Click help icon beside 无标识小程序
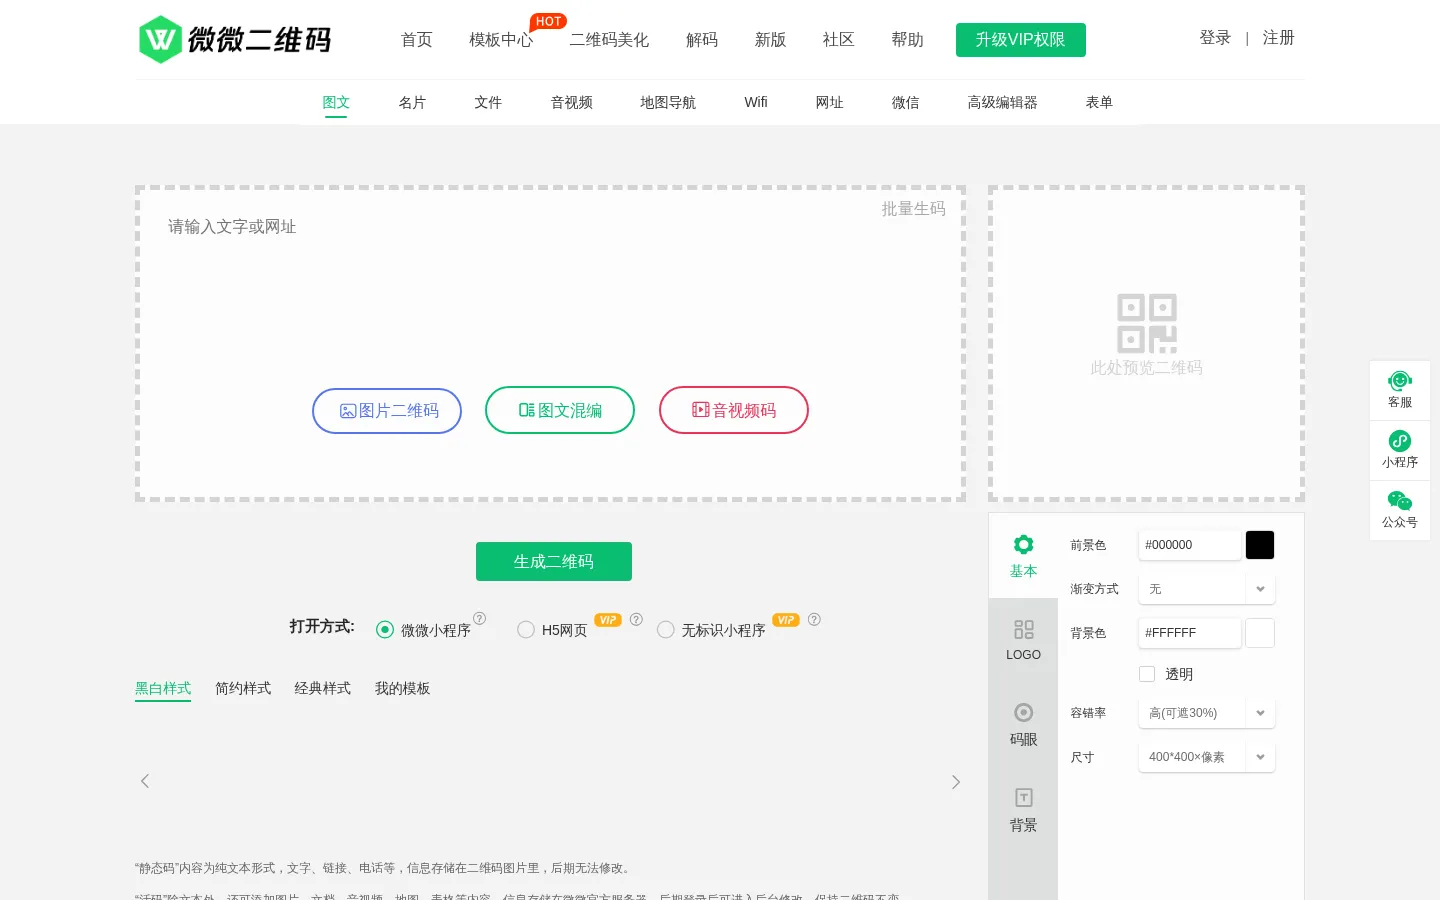 (814, 619)
